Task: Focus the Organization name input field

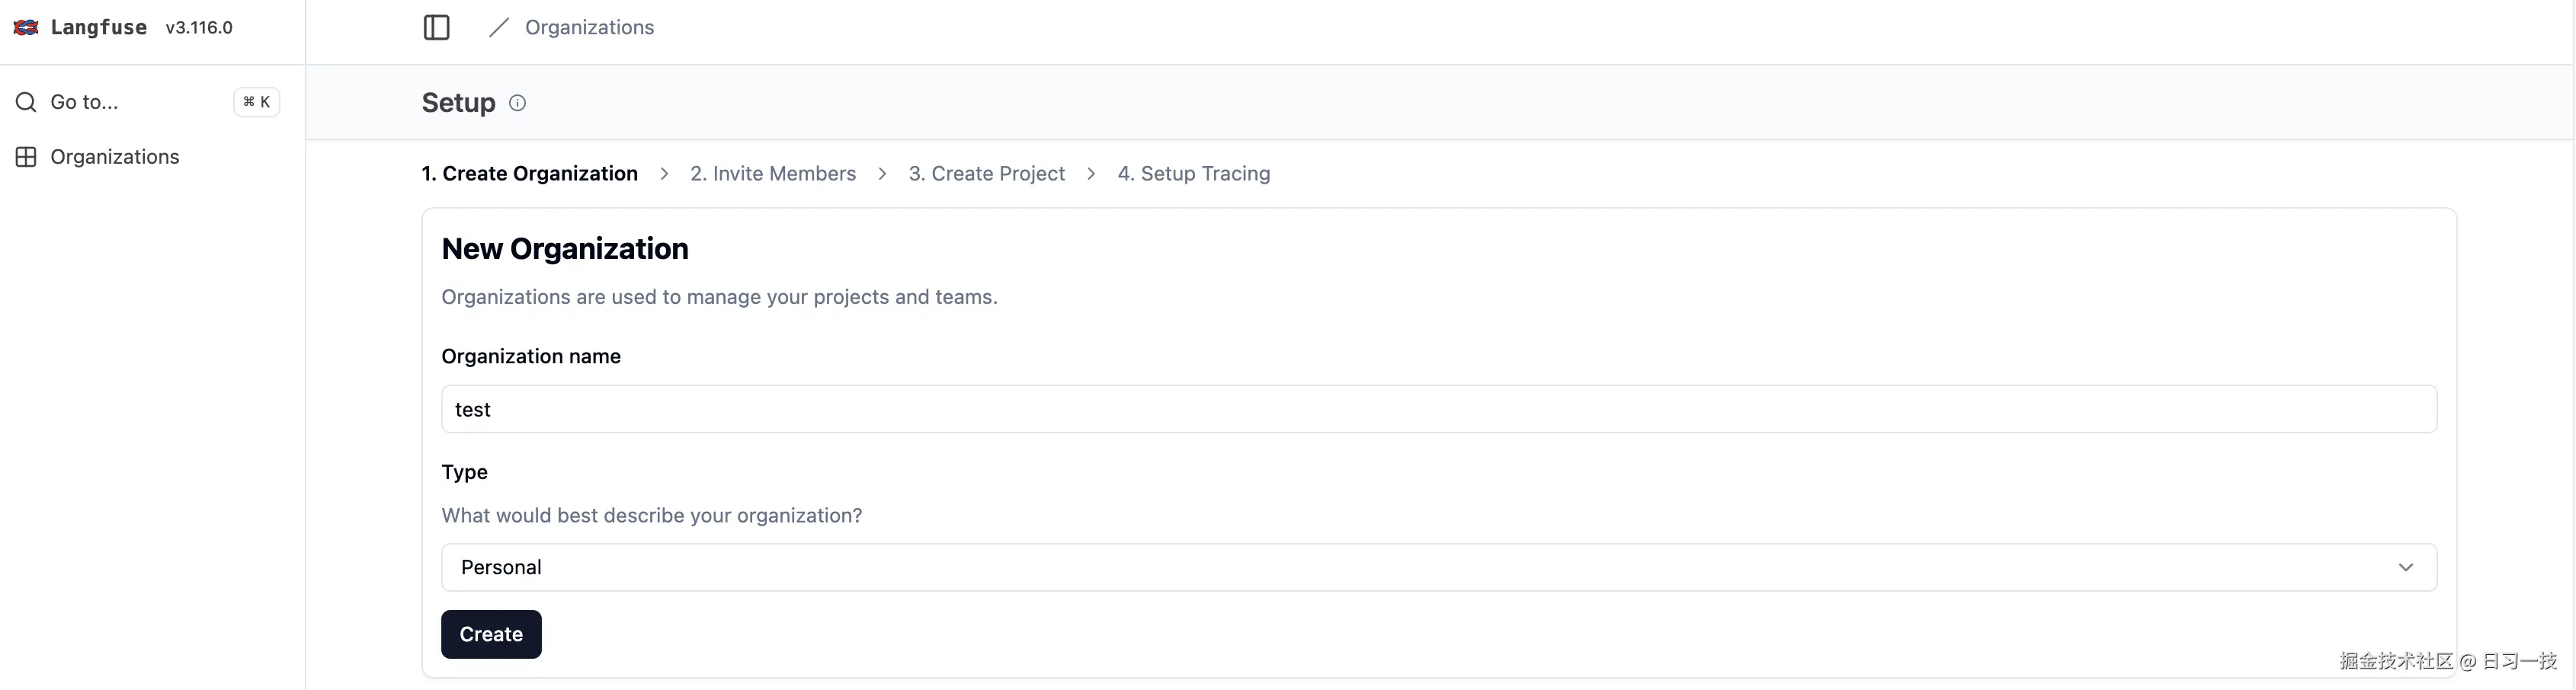Action: [1438, 409]
